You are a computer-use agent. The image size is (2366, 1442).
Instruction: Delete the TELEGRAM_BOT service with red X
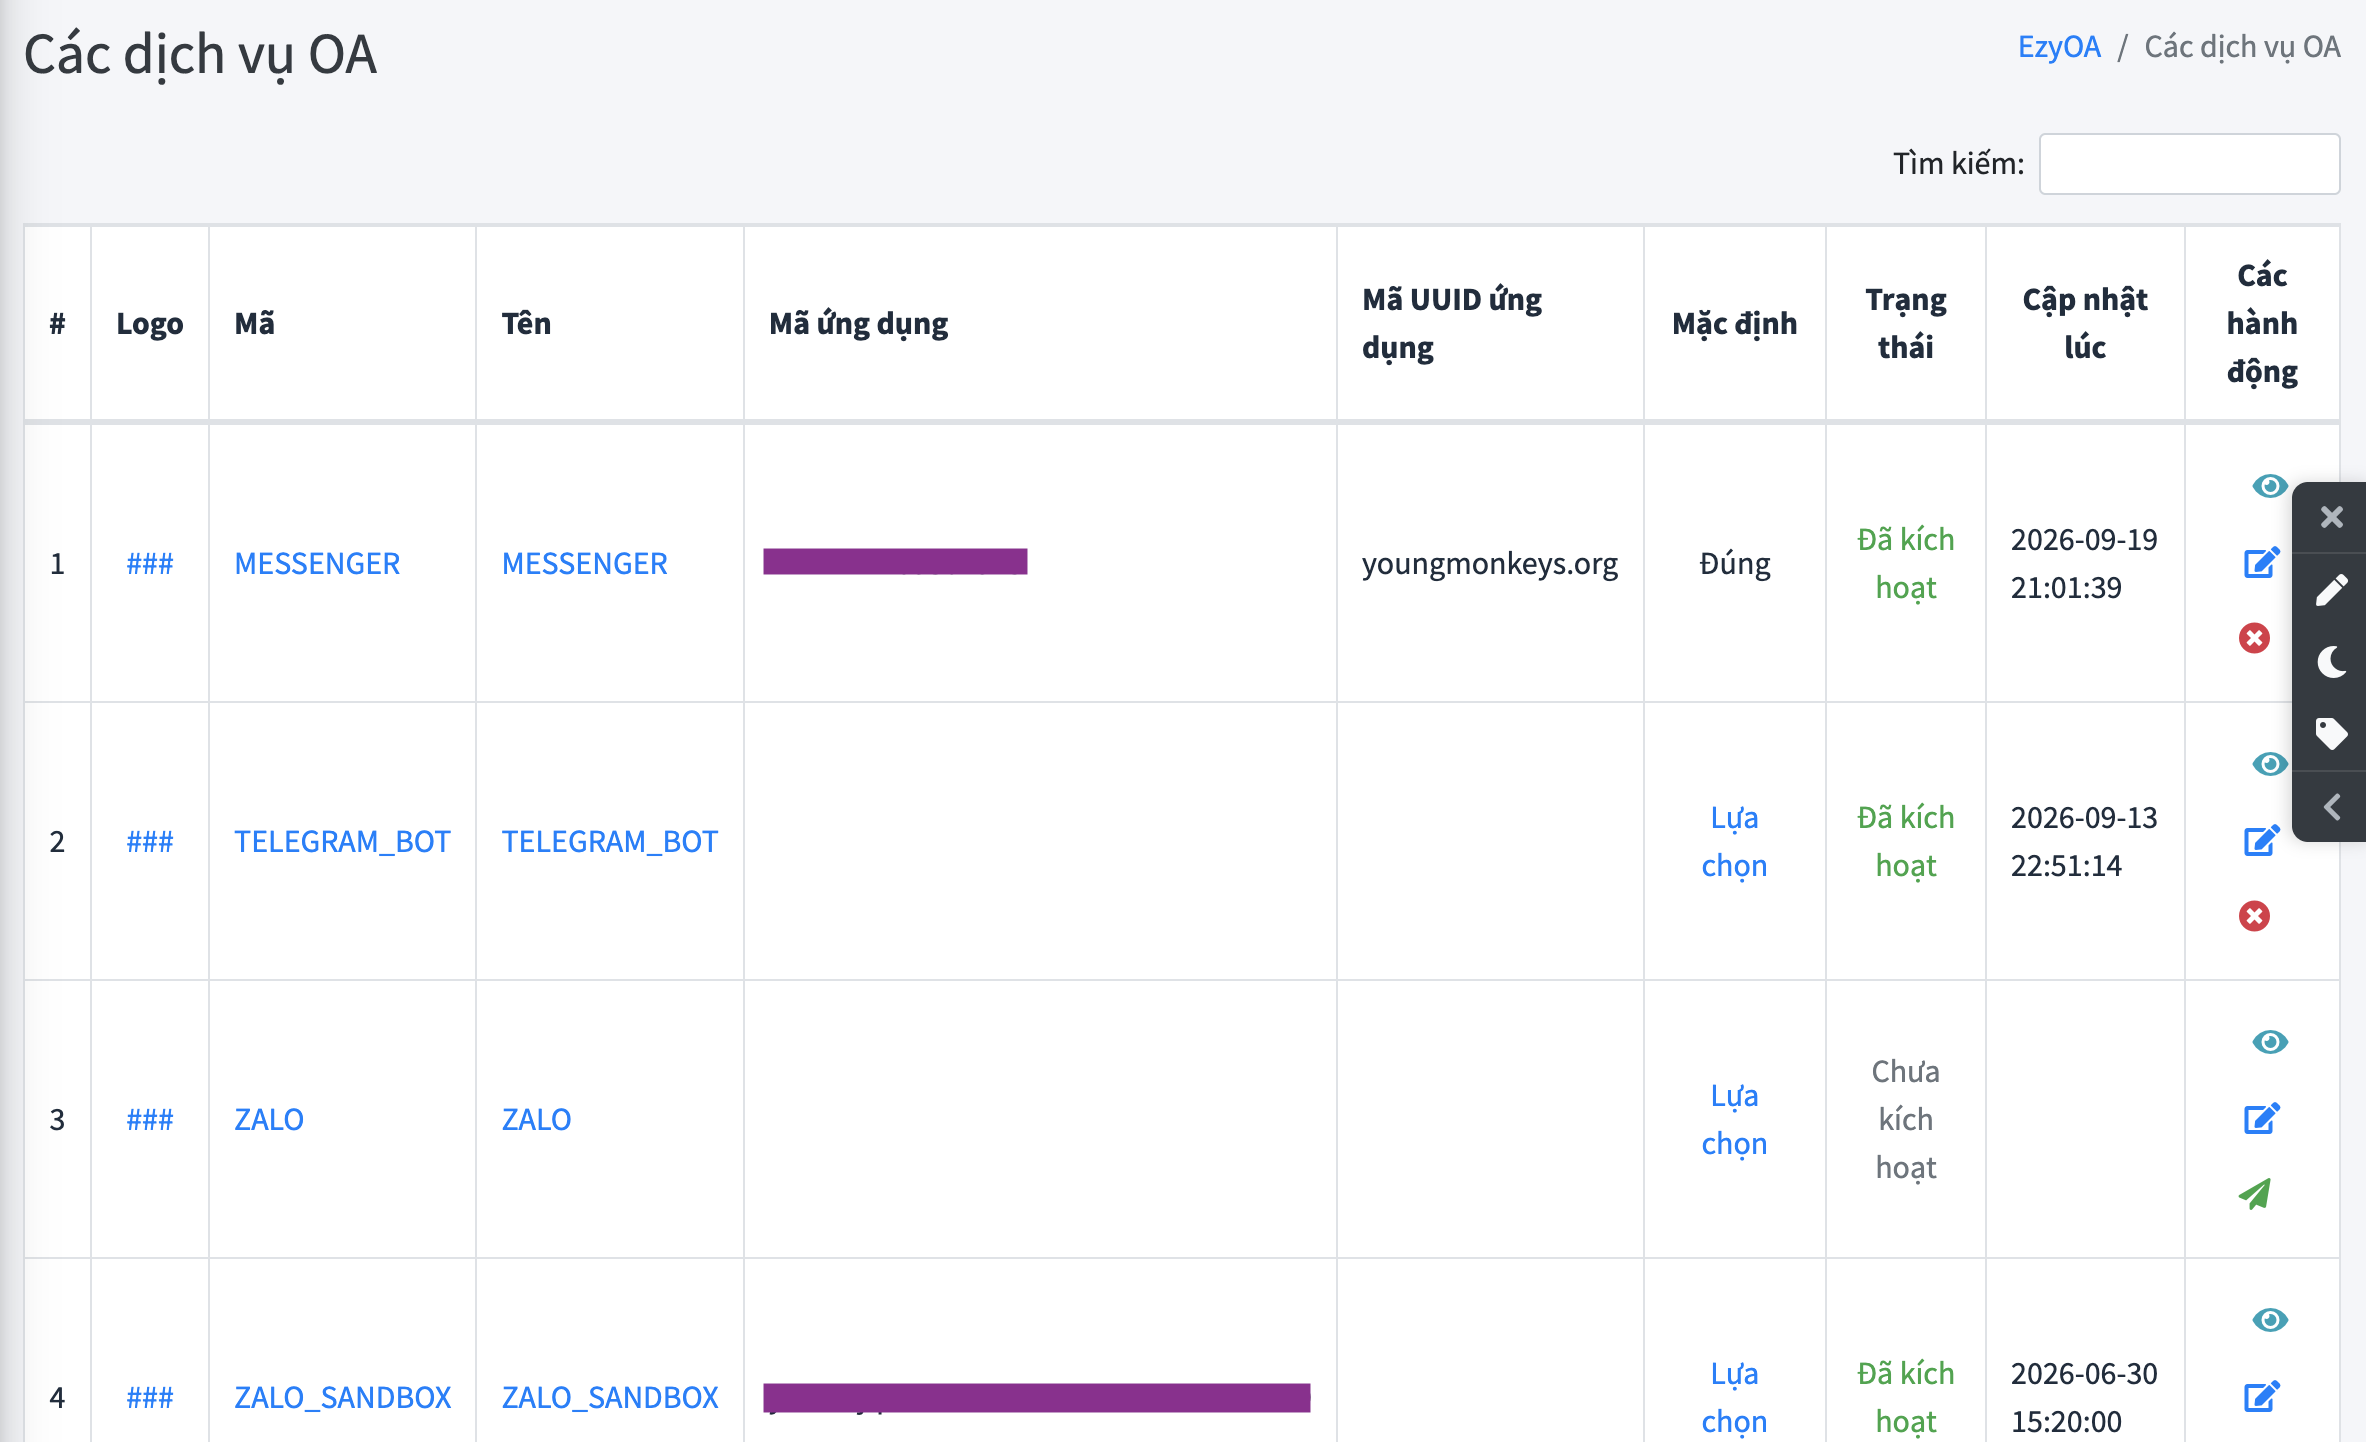pos(2254,916)
